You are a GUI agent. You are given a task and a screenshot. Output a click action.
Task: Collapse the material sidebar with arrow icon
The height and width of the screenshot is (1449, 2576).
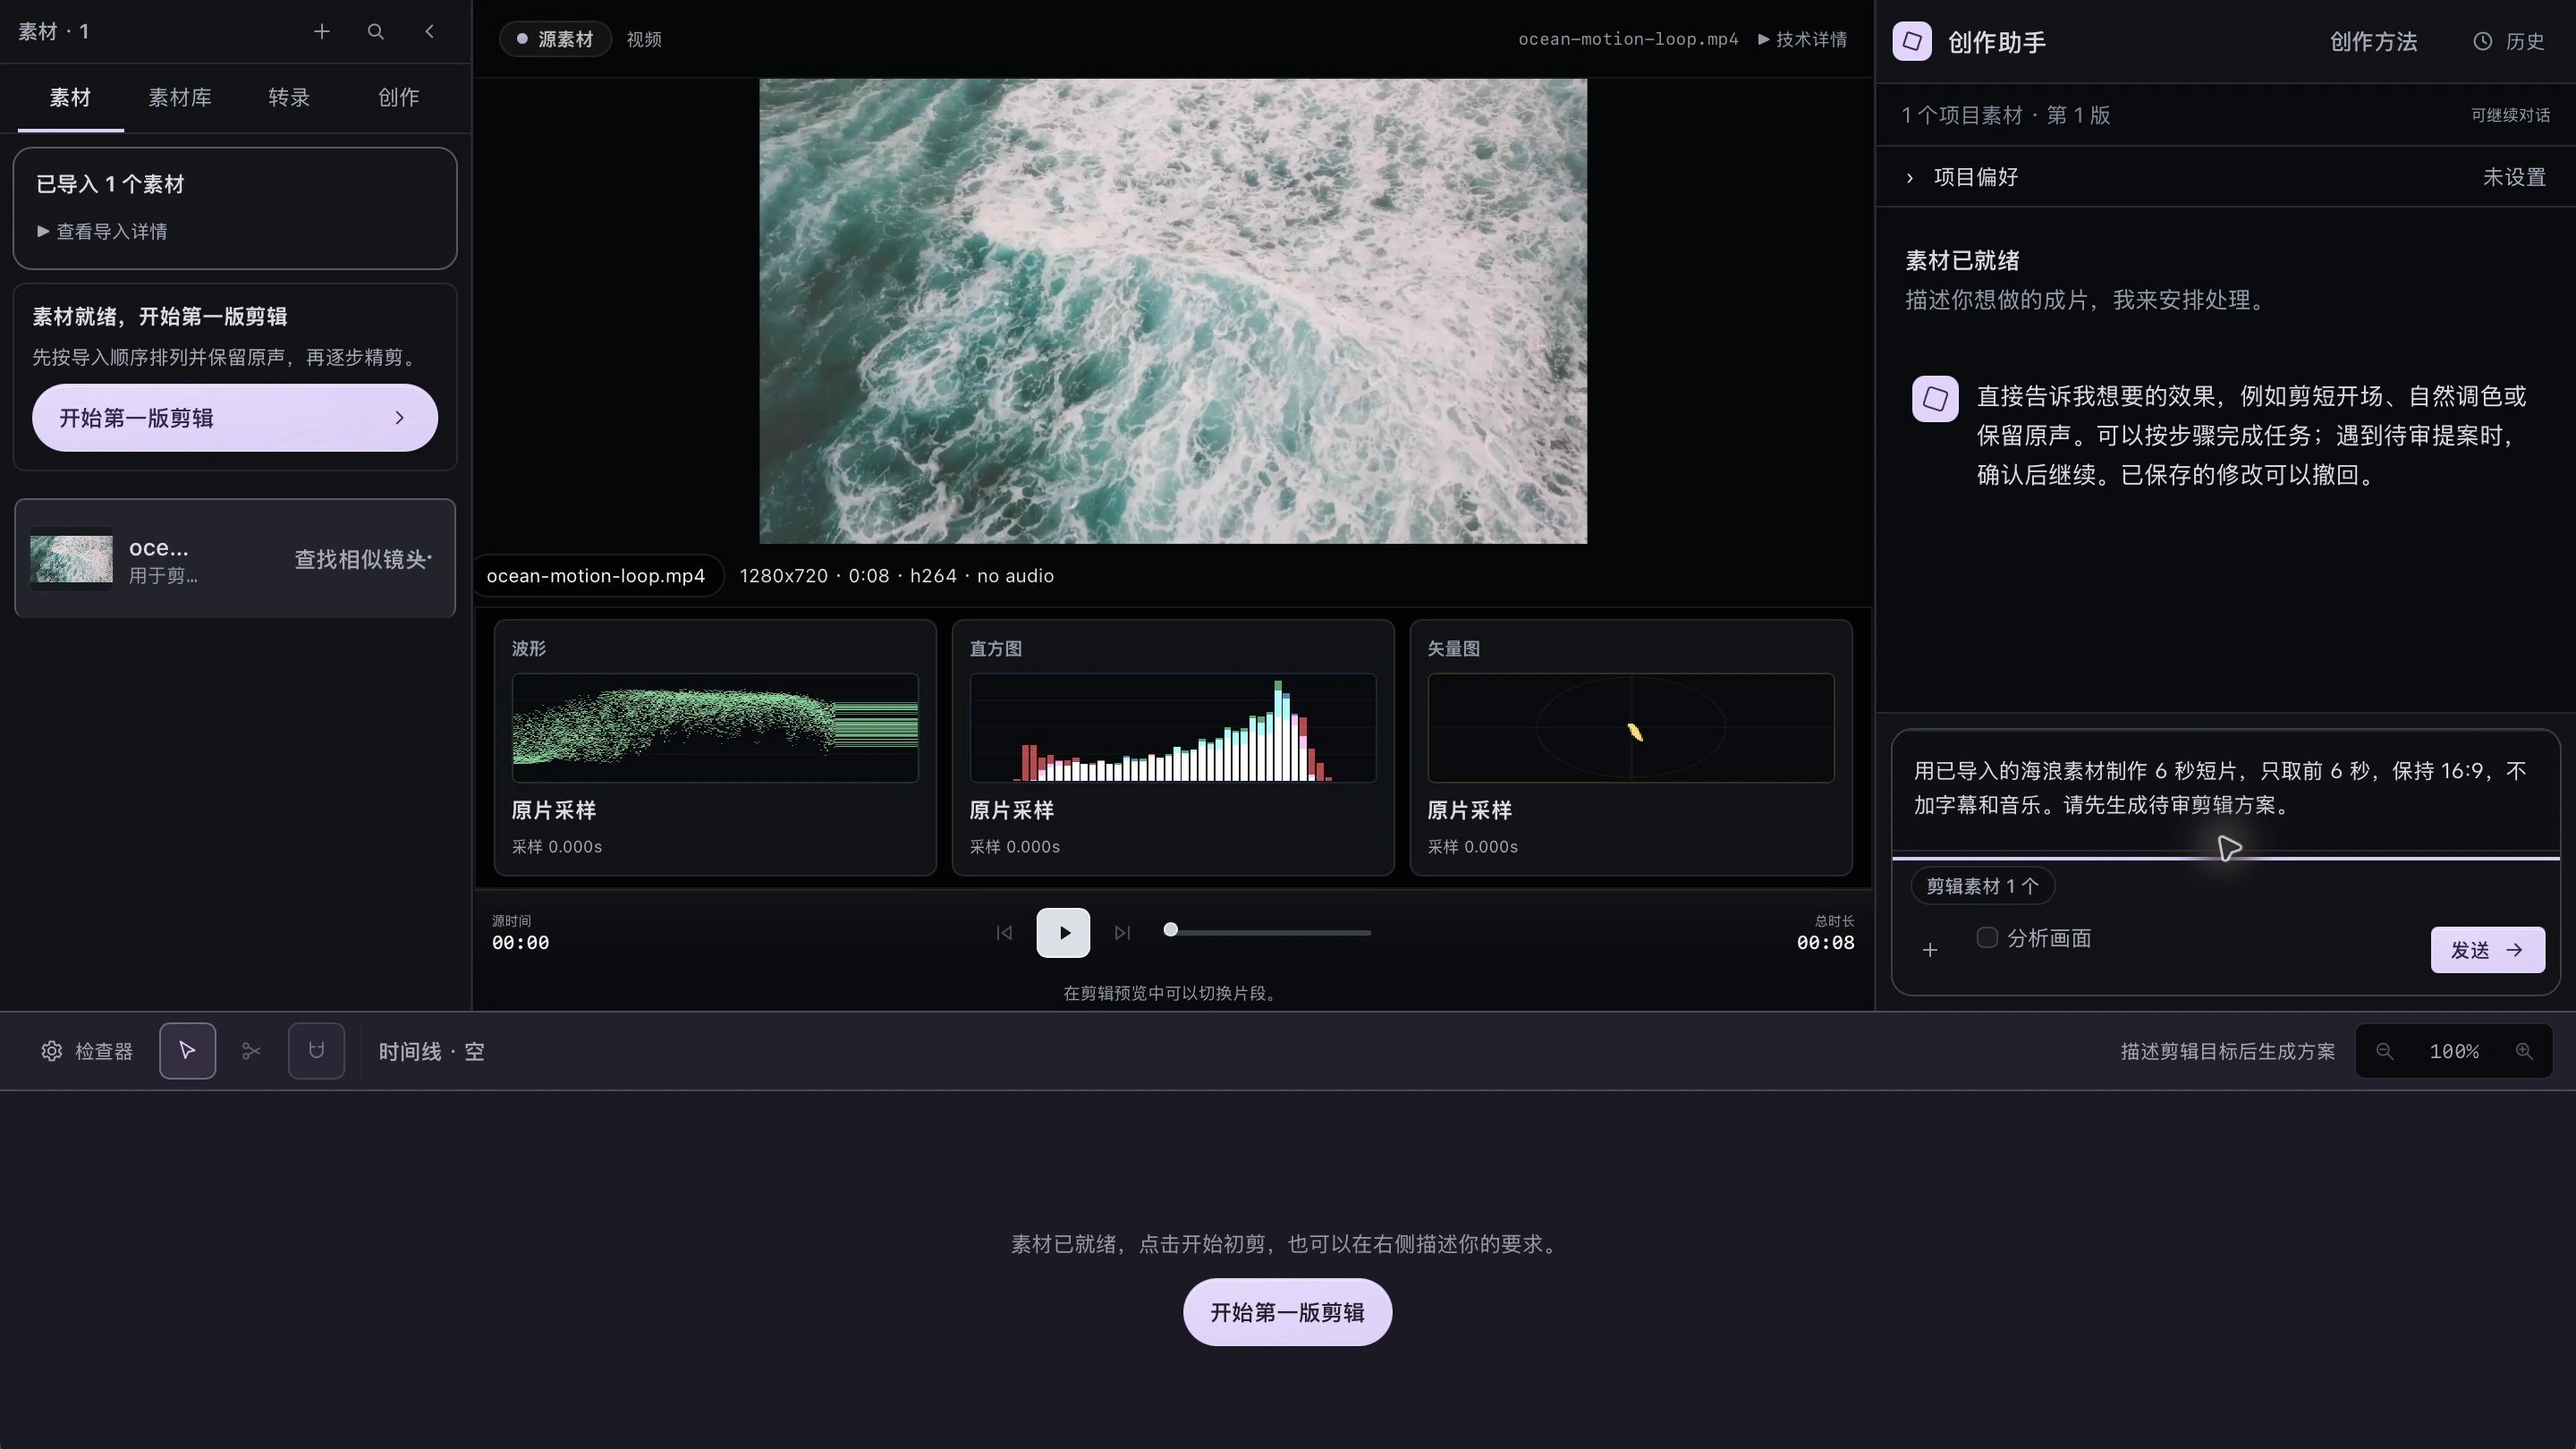[x=430, y=32]
